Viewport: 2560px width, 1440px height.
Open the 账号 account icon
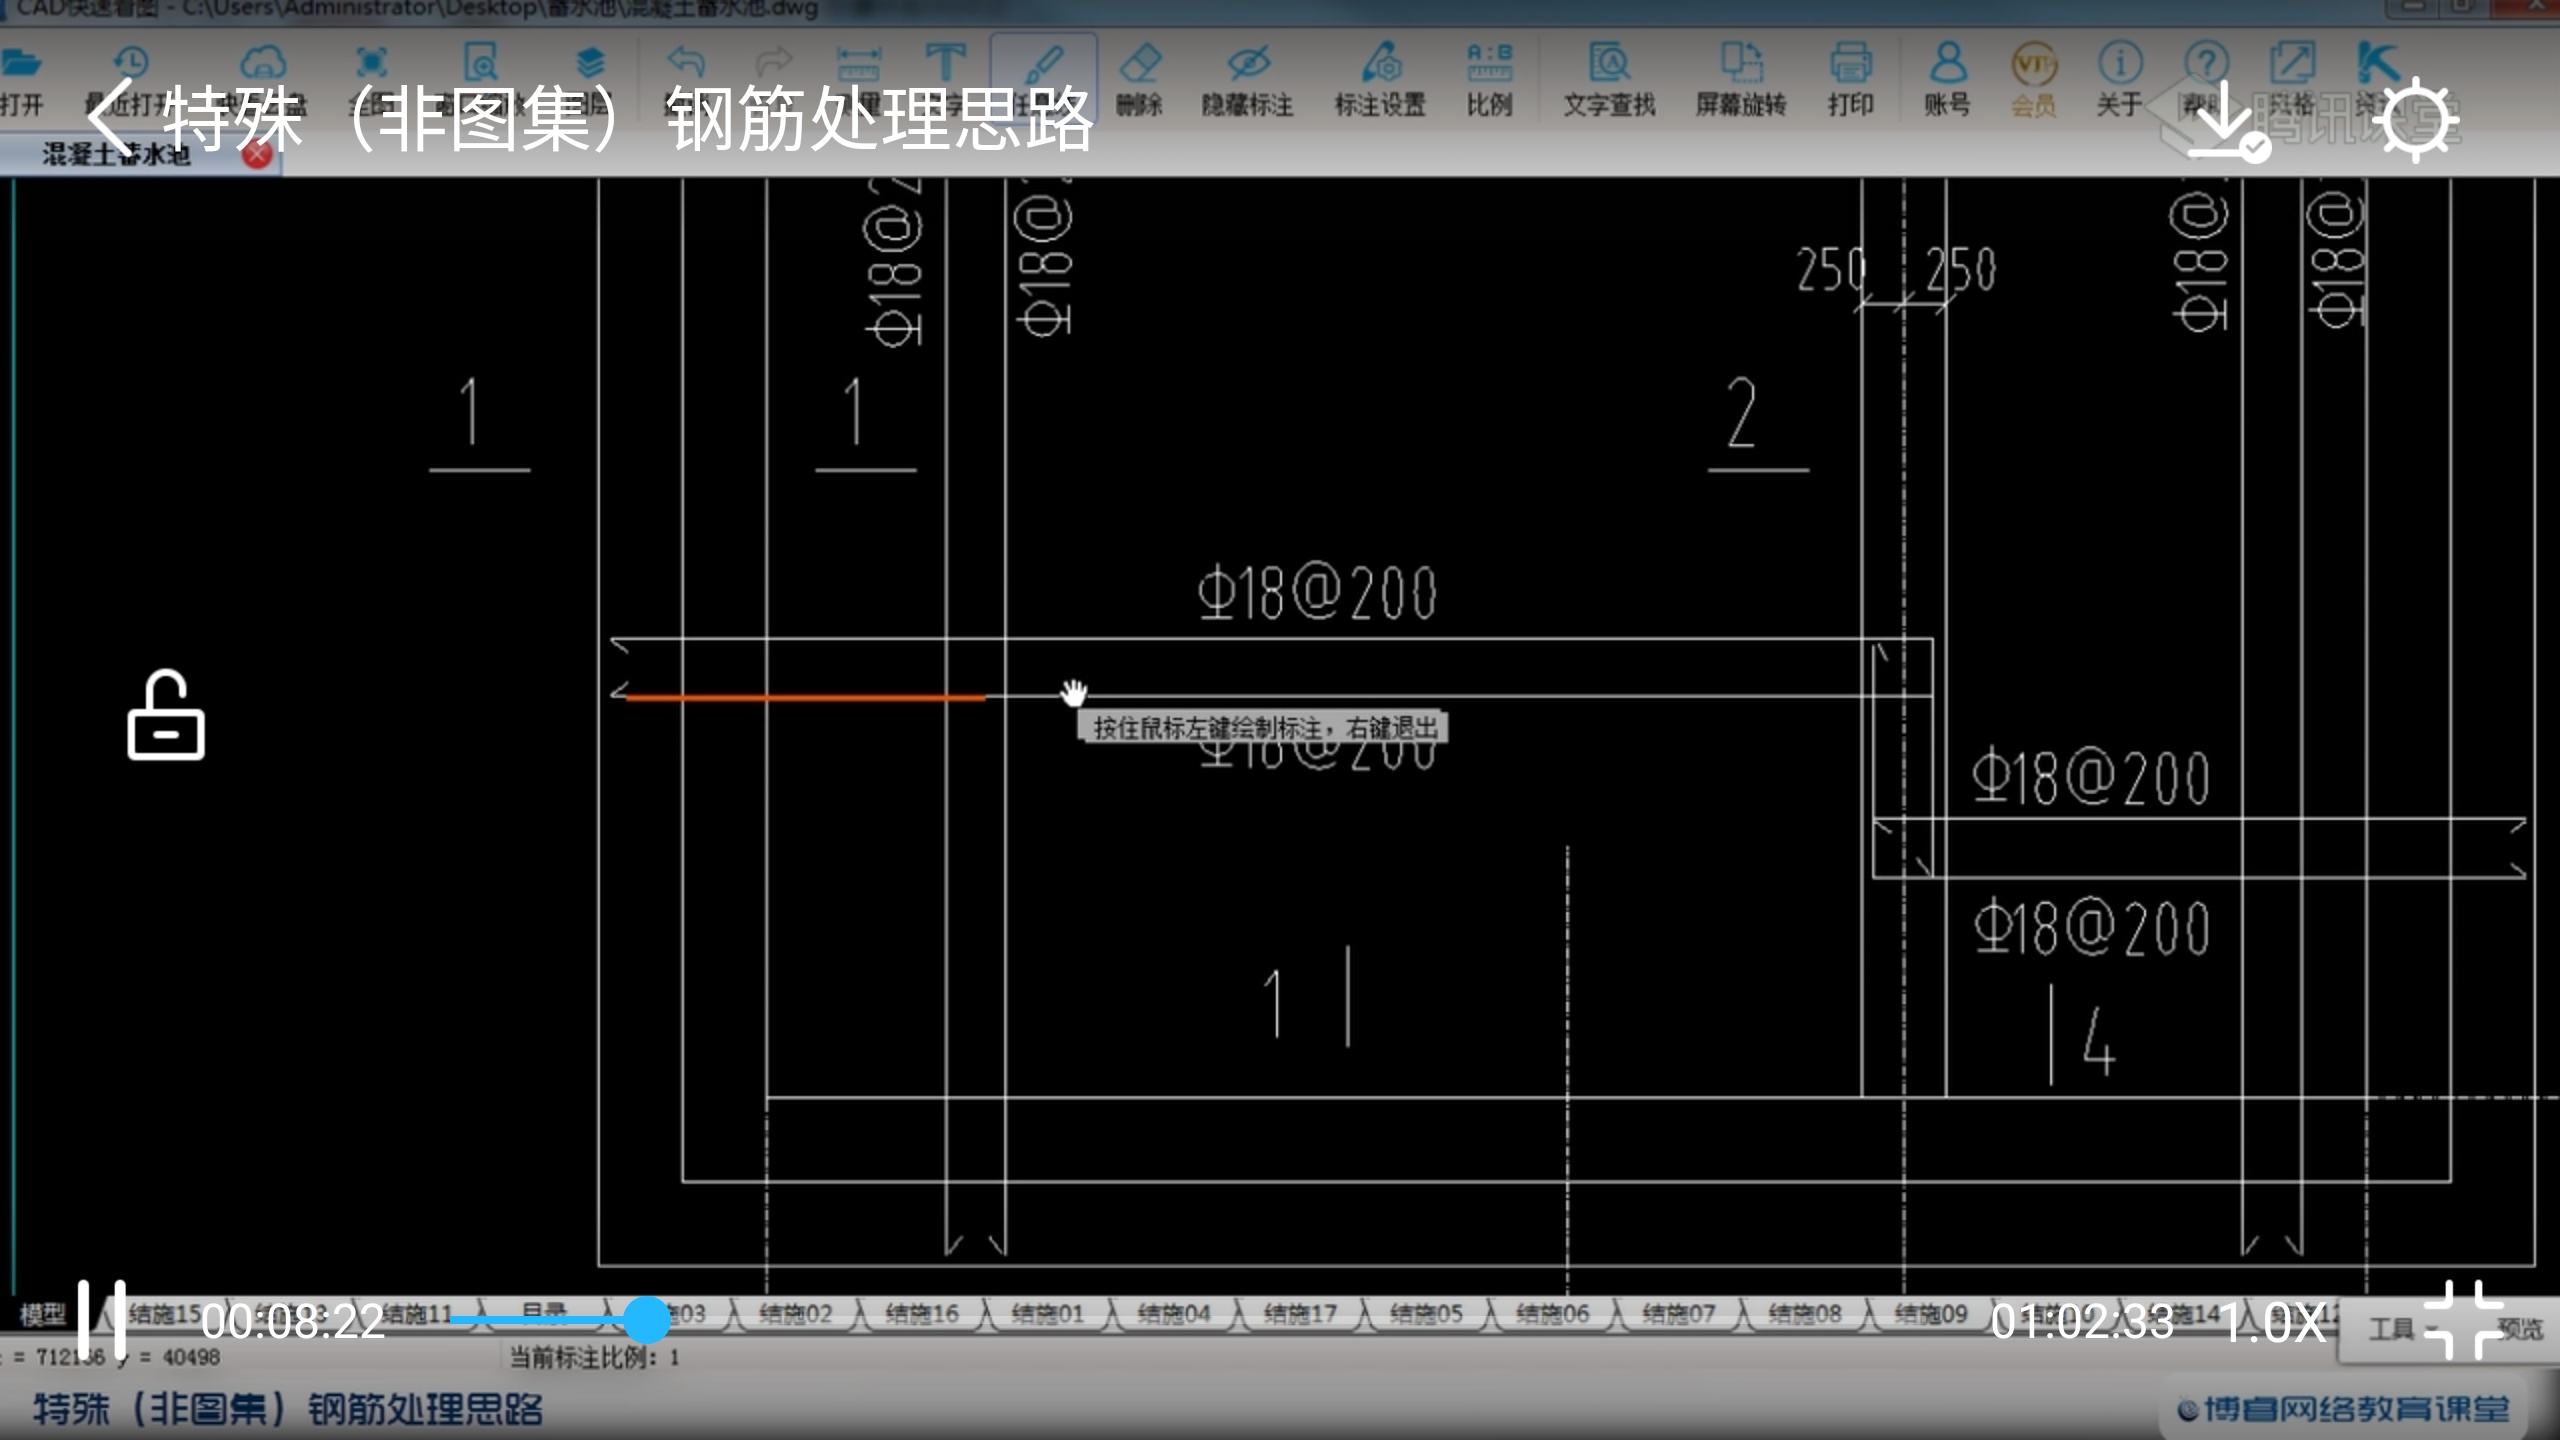(x=1947, y=80)
